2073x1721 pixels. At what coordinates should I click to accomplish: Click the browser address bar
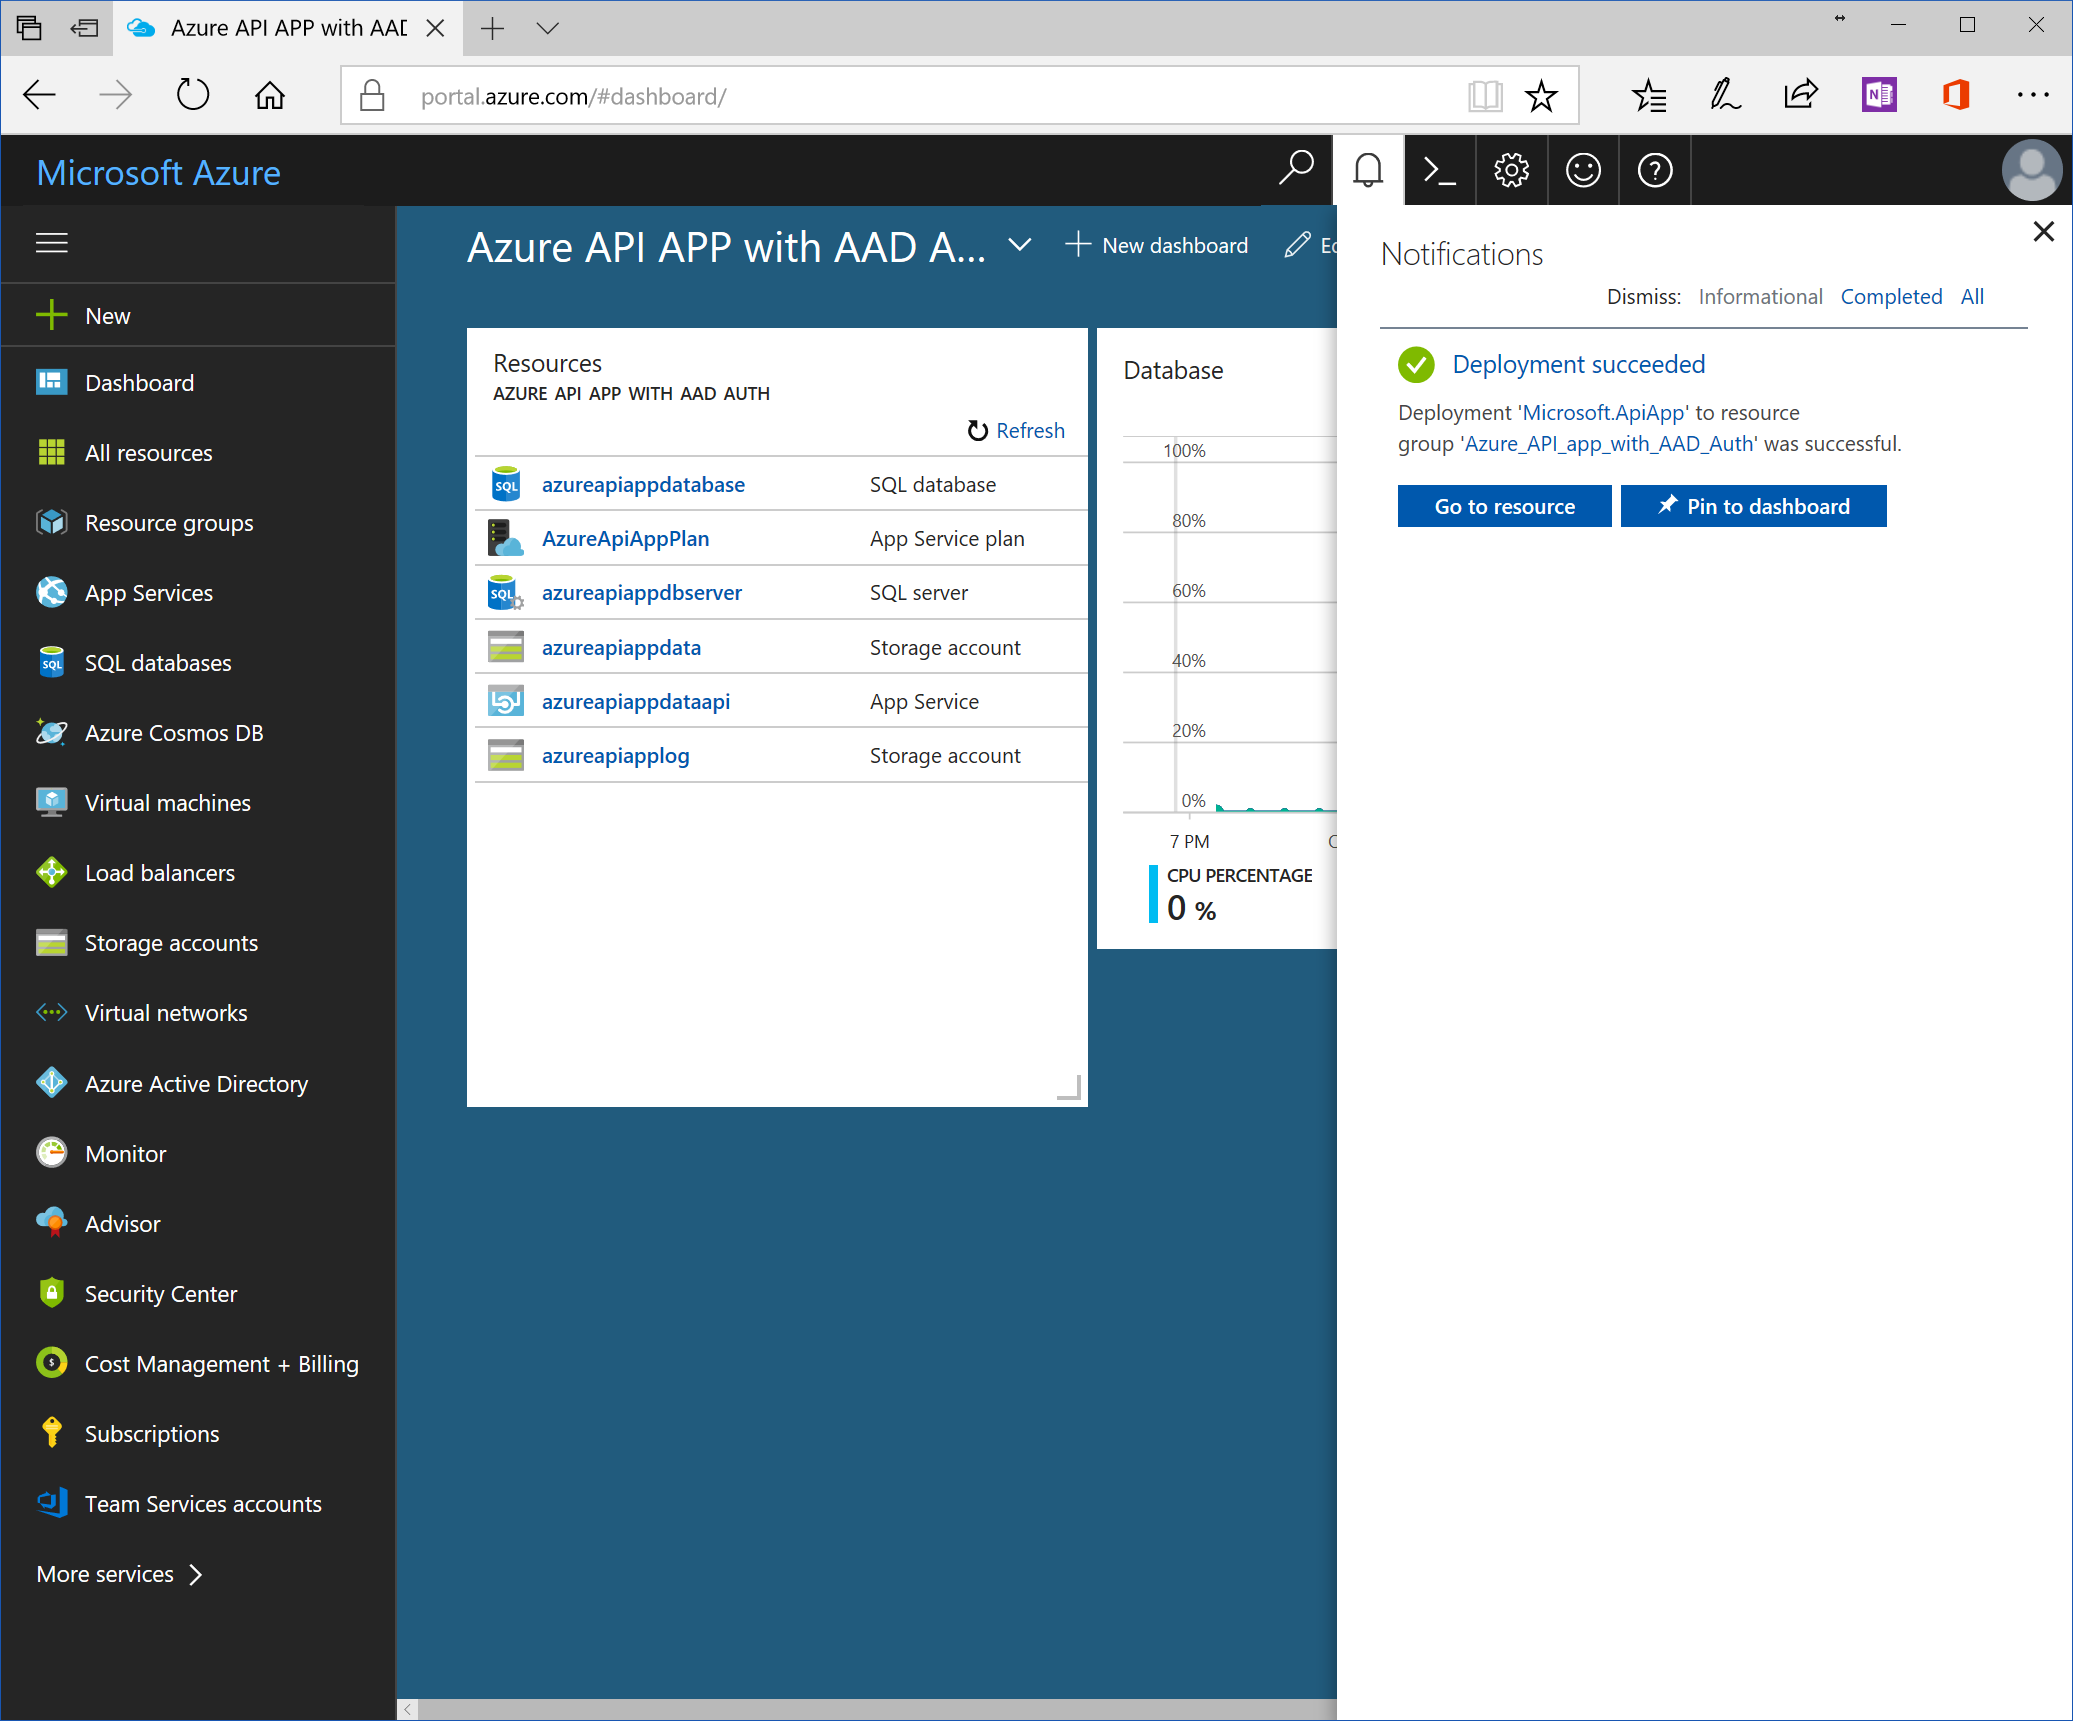coord(900,97)
